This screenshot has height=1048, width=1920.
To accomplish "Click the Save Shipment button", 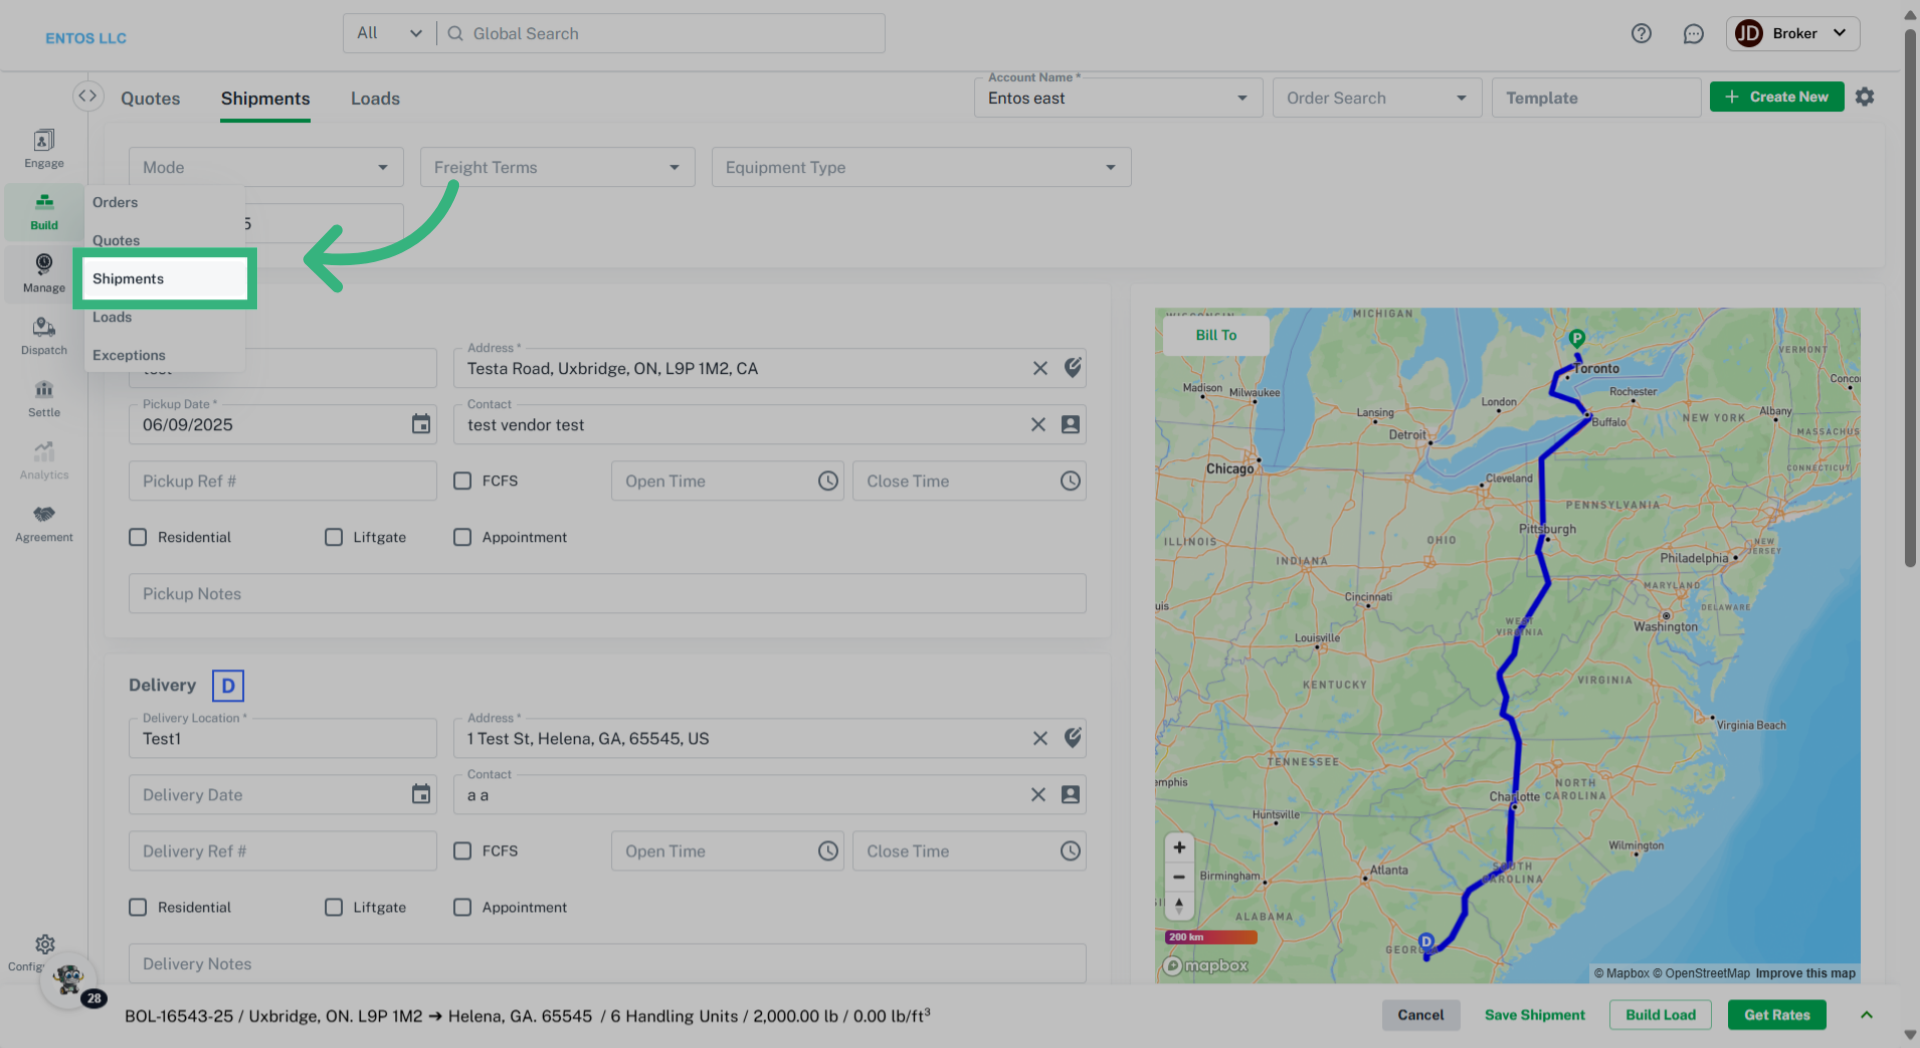I will 1534,1015.
